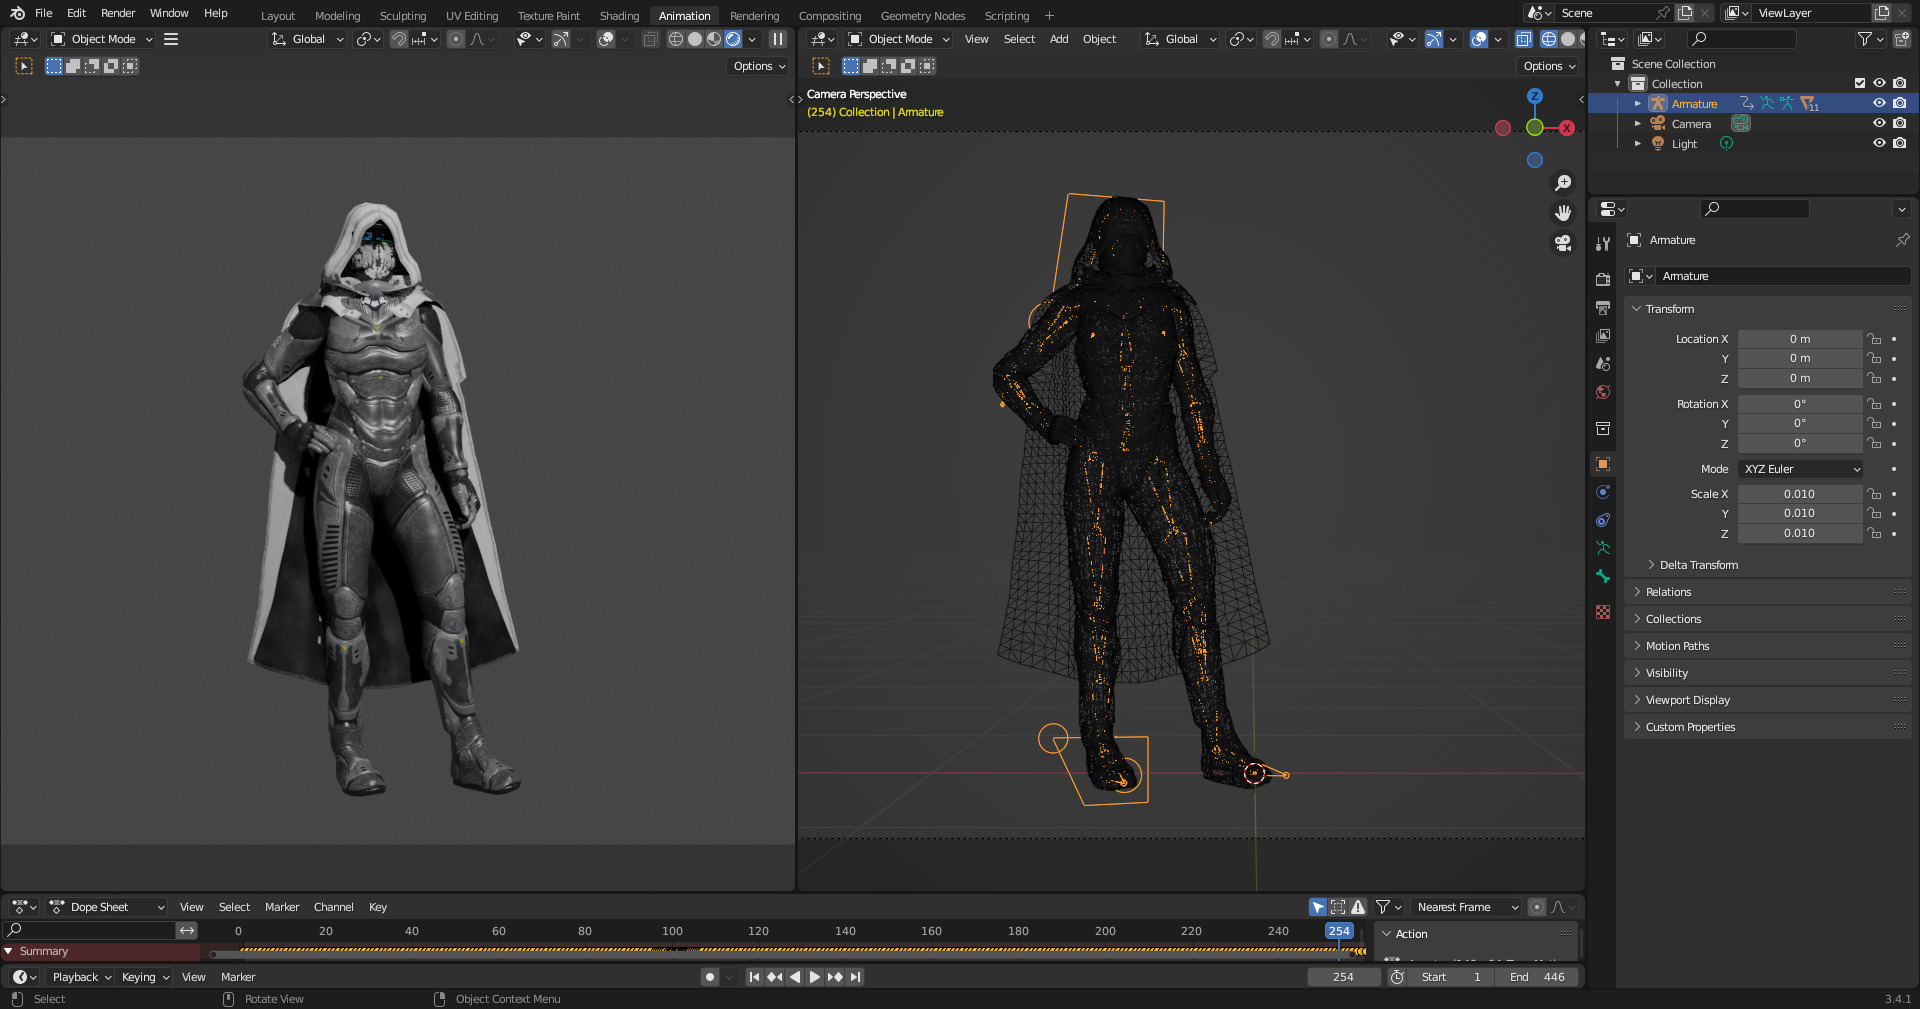This screenshot has width=1920, height=1009.
Task: Lock the Location X channel
Action: (1875, 339)
